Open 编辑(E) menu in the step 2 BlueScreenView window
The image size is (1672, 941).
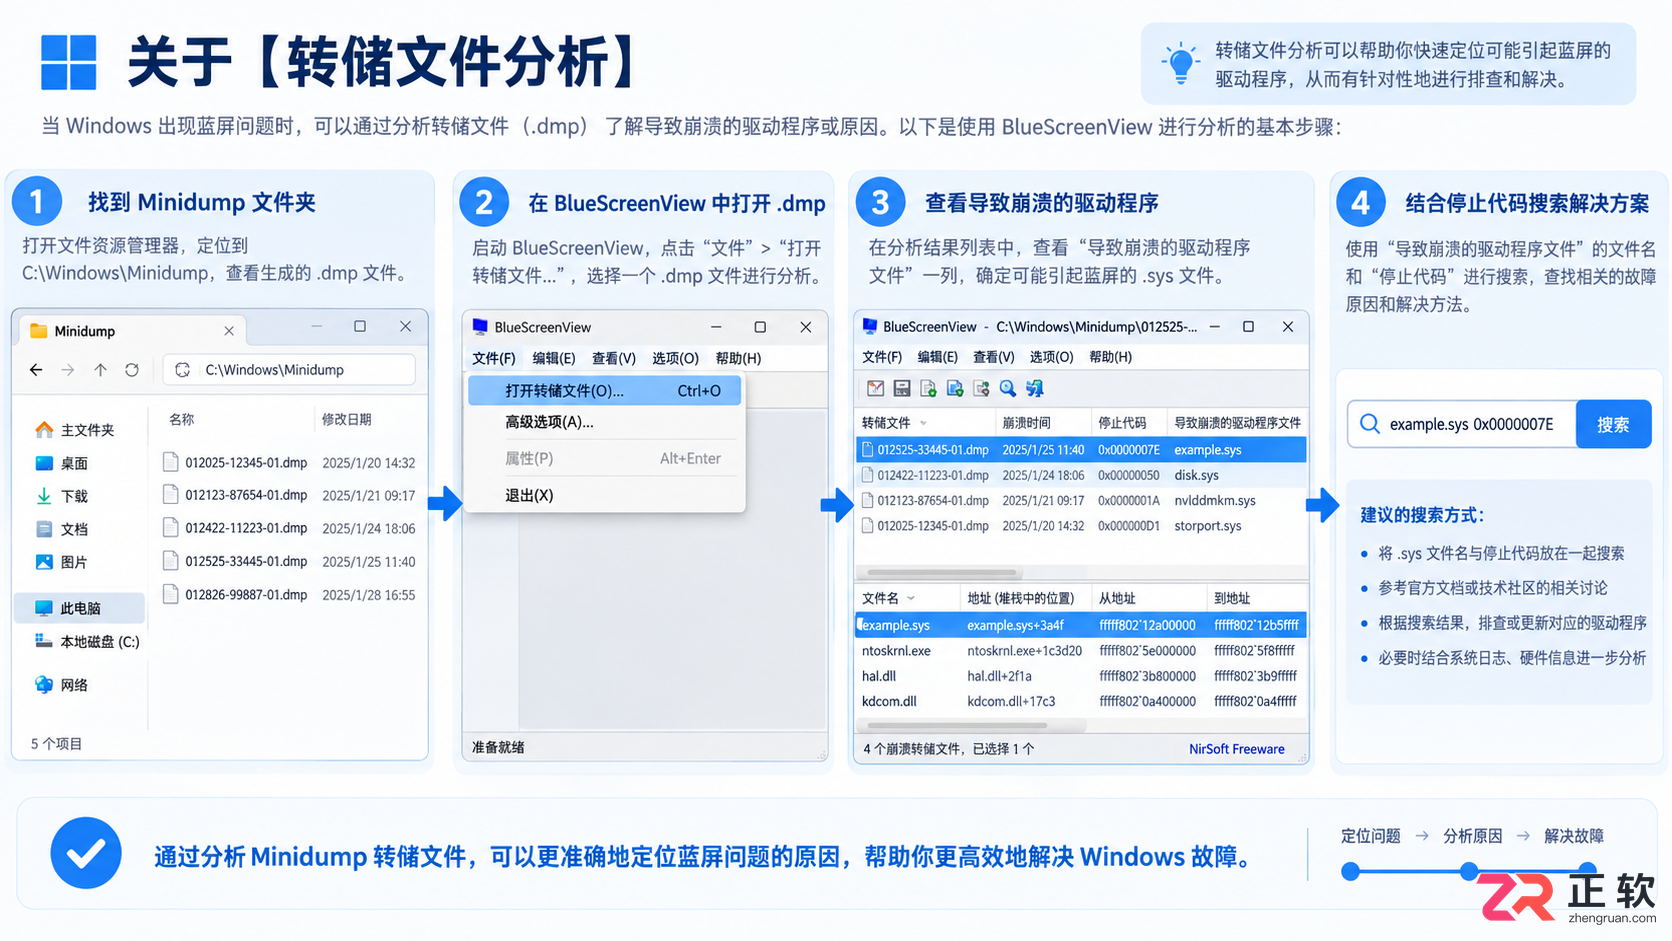[554, 358]
